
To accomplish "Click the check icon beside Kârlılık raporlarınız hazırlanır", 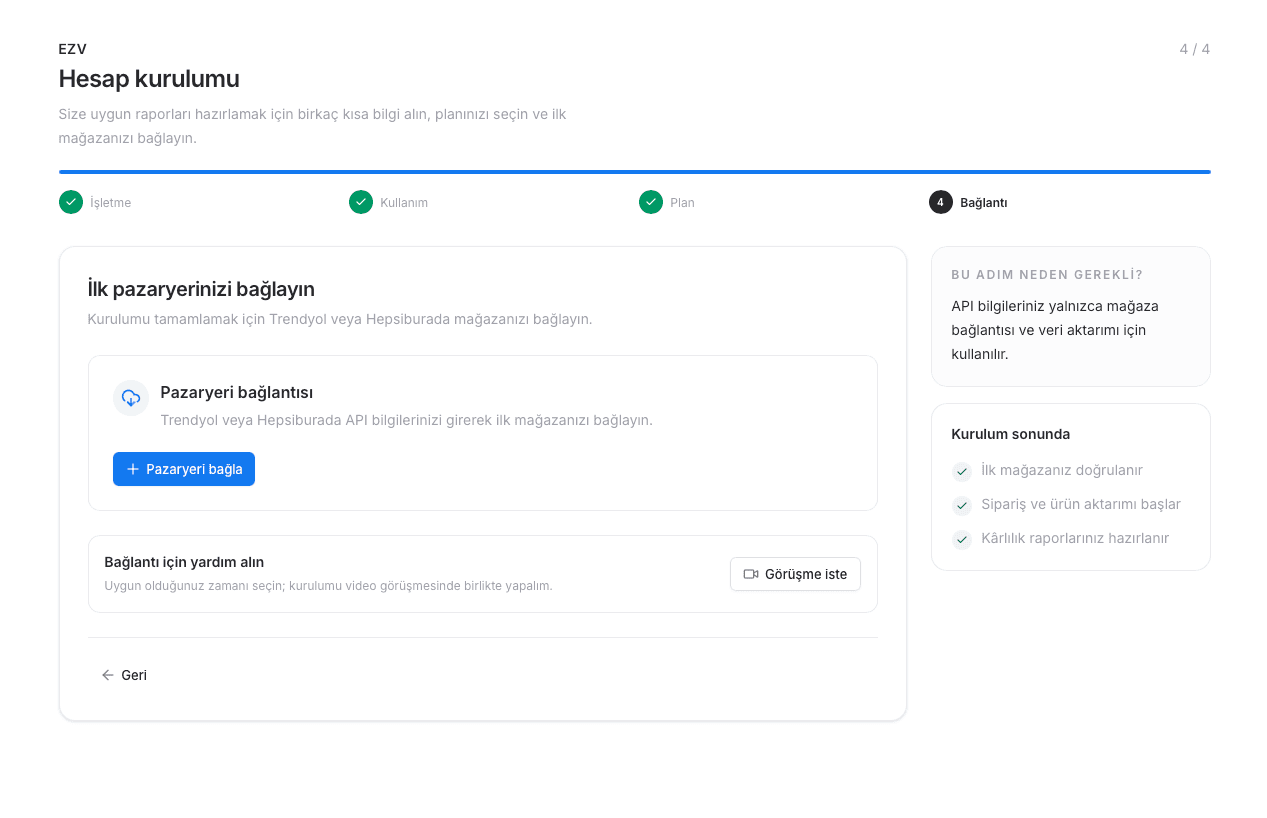I will coord(962,540).
